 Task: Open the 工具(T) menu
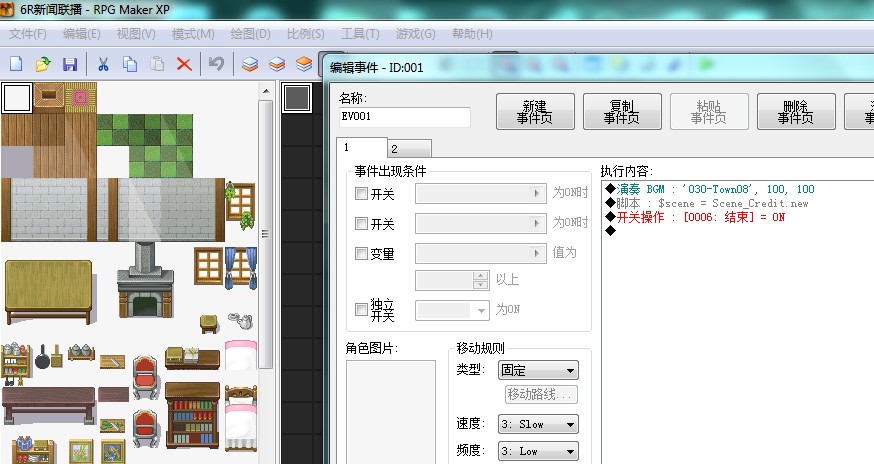click(x=360, y=34)
